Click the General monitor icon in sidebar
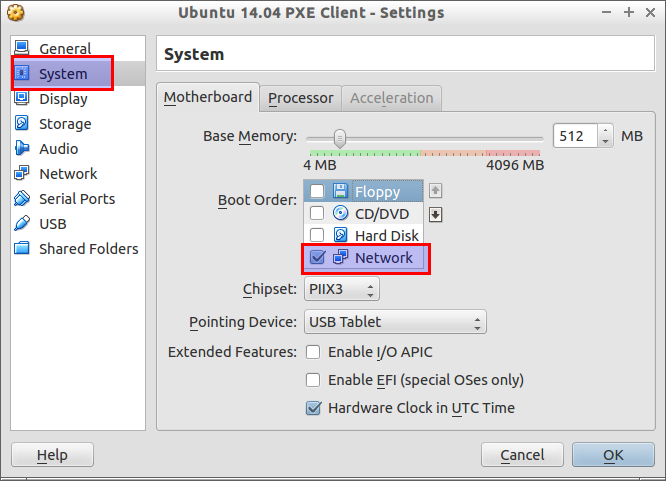Screen dimensions: 666x481 click(x=22, y=47)
